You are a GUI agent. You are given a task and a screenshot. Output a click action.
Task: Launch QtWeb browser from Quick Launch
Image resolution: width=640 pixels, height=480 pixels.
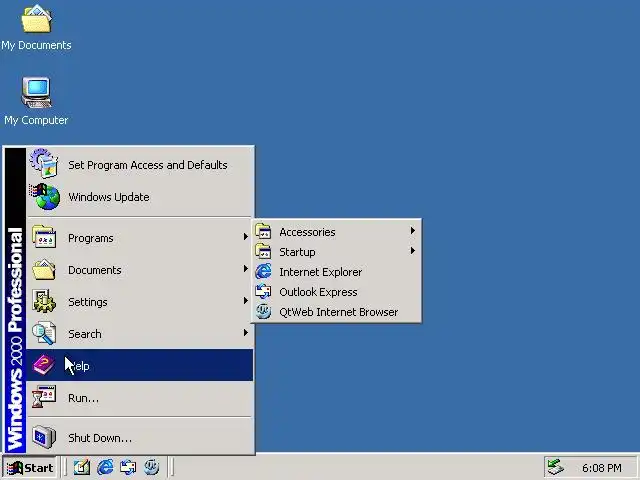click(x=151, y=467)
